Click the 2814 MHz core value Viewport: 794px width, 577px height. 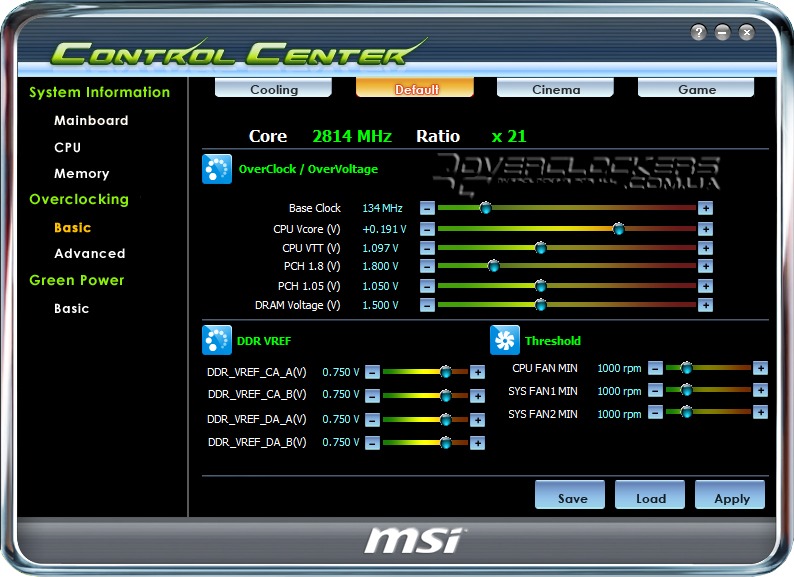352,136
